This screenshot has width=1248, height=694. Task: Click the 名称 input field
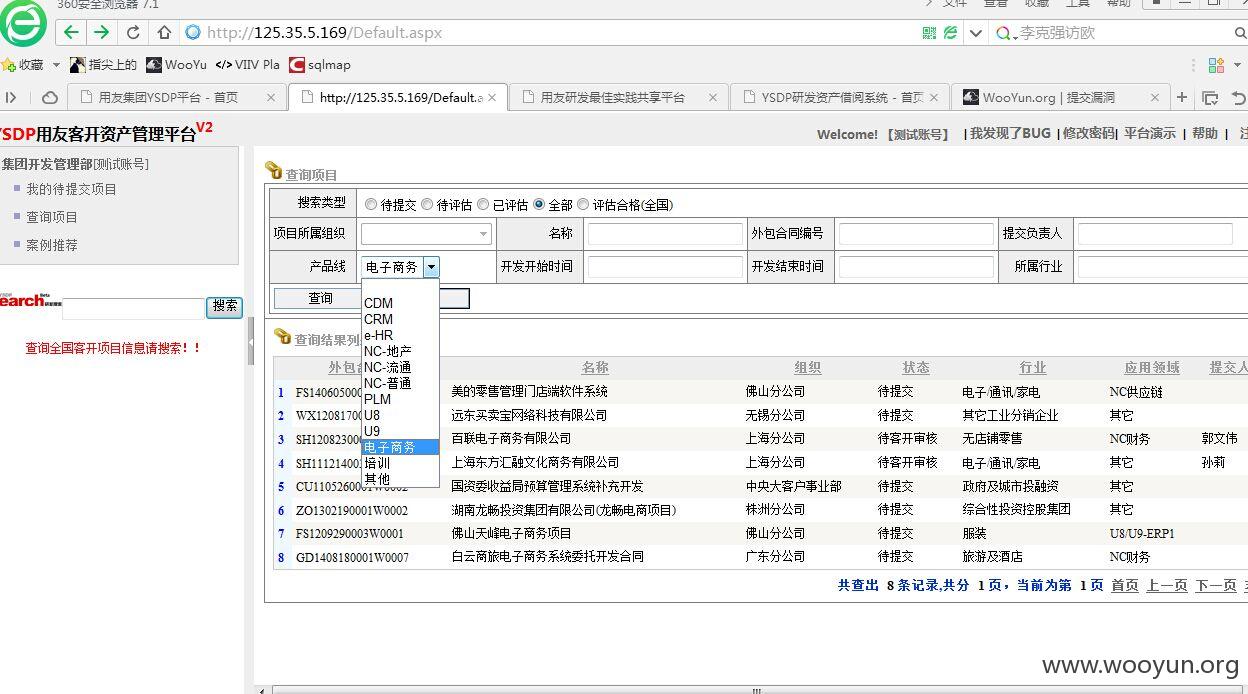pos(665,234)
